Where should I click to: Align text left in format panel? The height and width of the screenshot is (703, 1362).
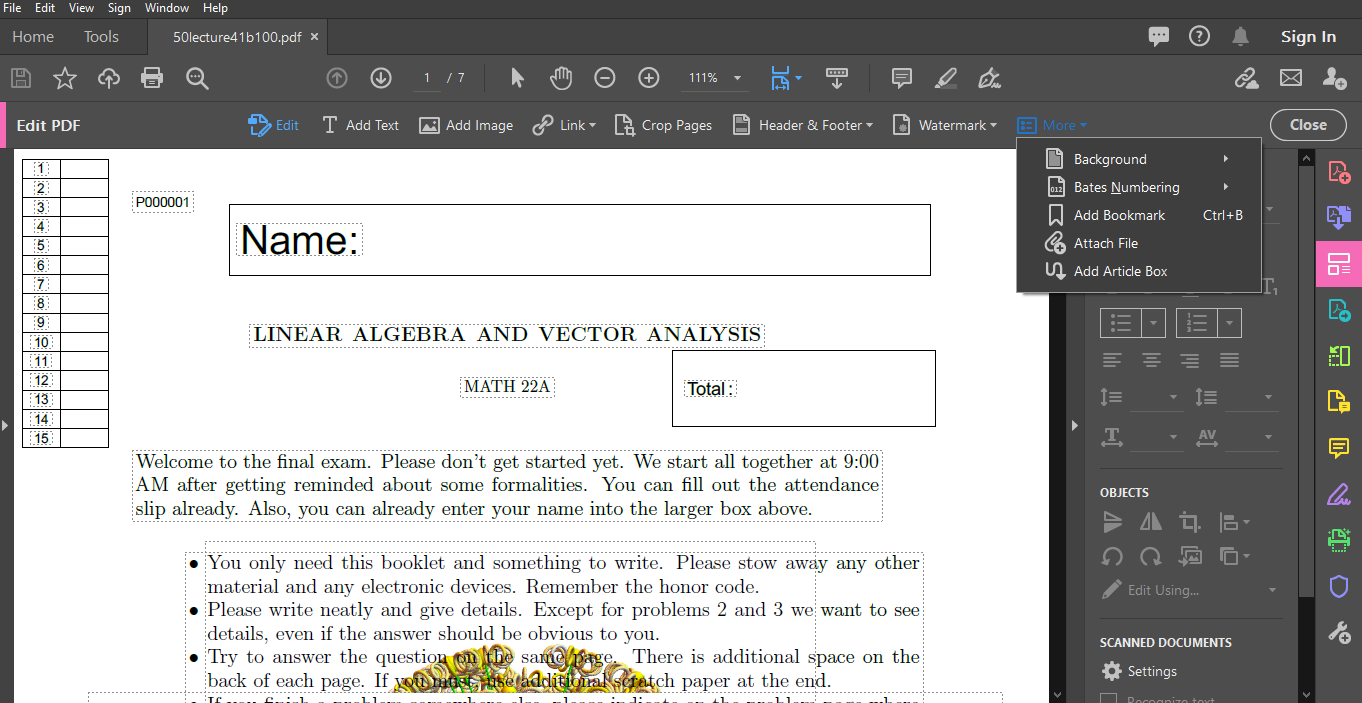point(1112,360)
